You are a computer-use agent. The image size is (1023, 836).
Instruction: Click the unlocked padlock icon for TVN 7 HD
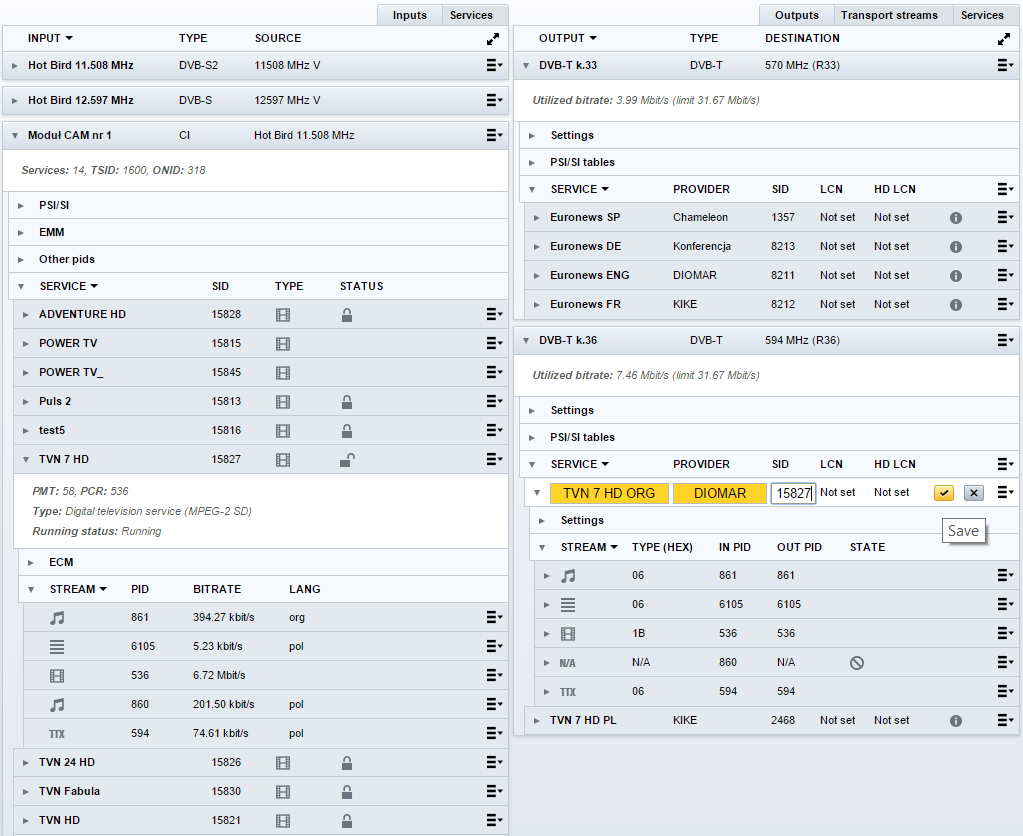tap(347, 460)
